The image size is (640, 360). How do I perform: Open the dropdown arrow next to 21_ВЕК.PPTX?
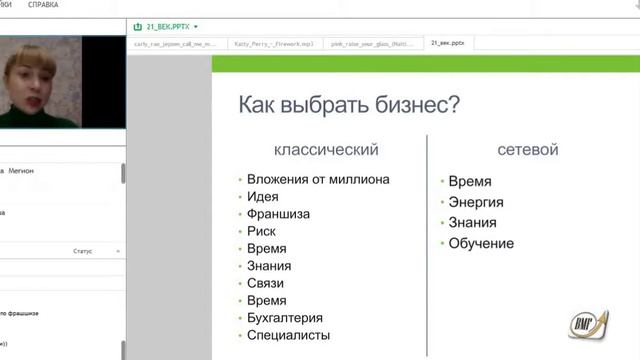point(196,27)
